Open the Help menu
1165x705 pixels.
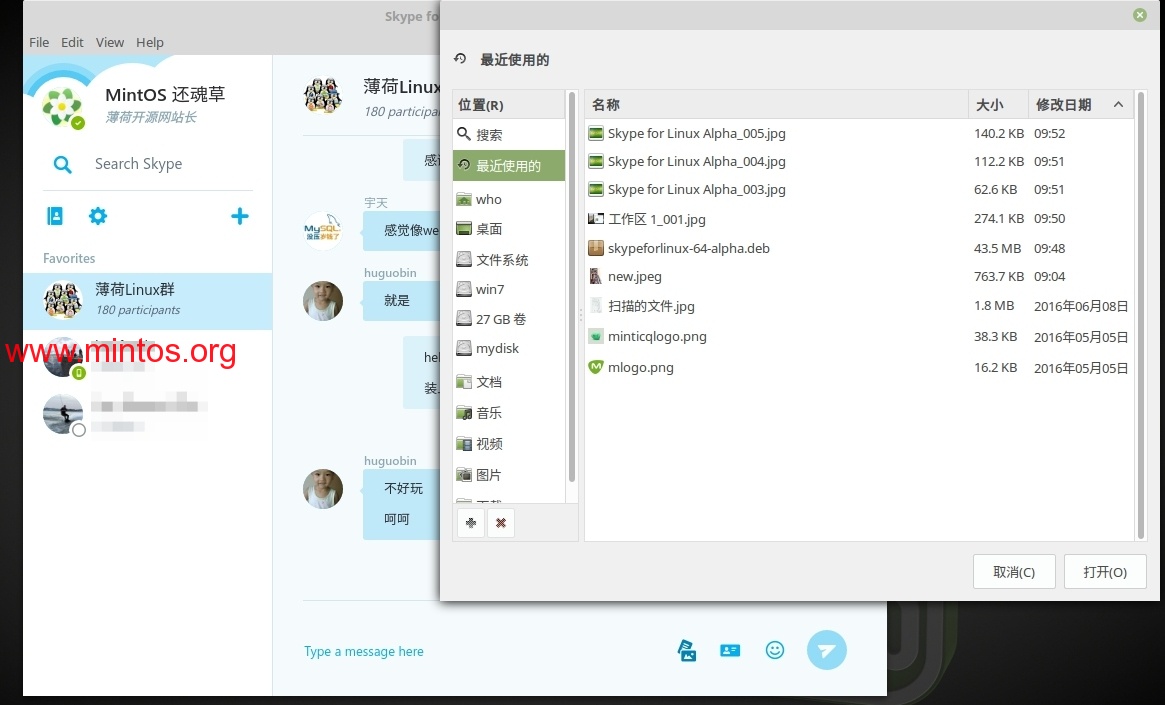[x=149, y=42]
